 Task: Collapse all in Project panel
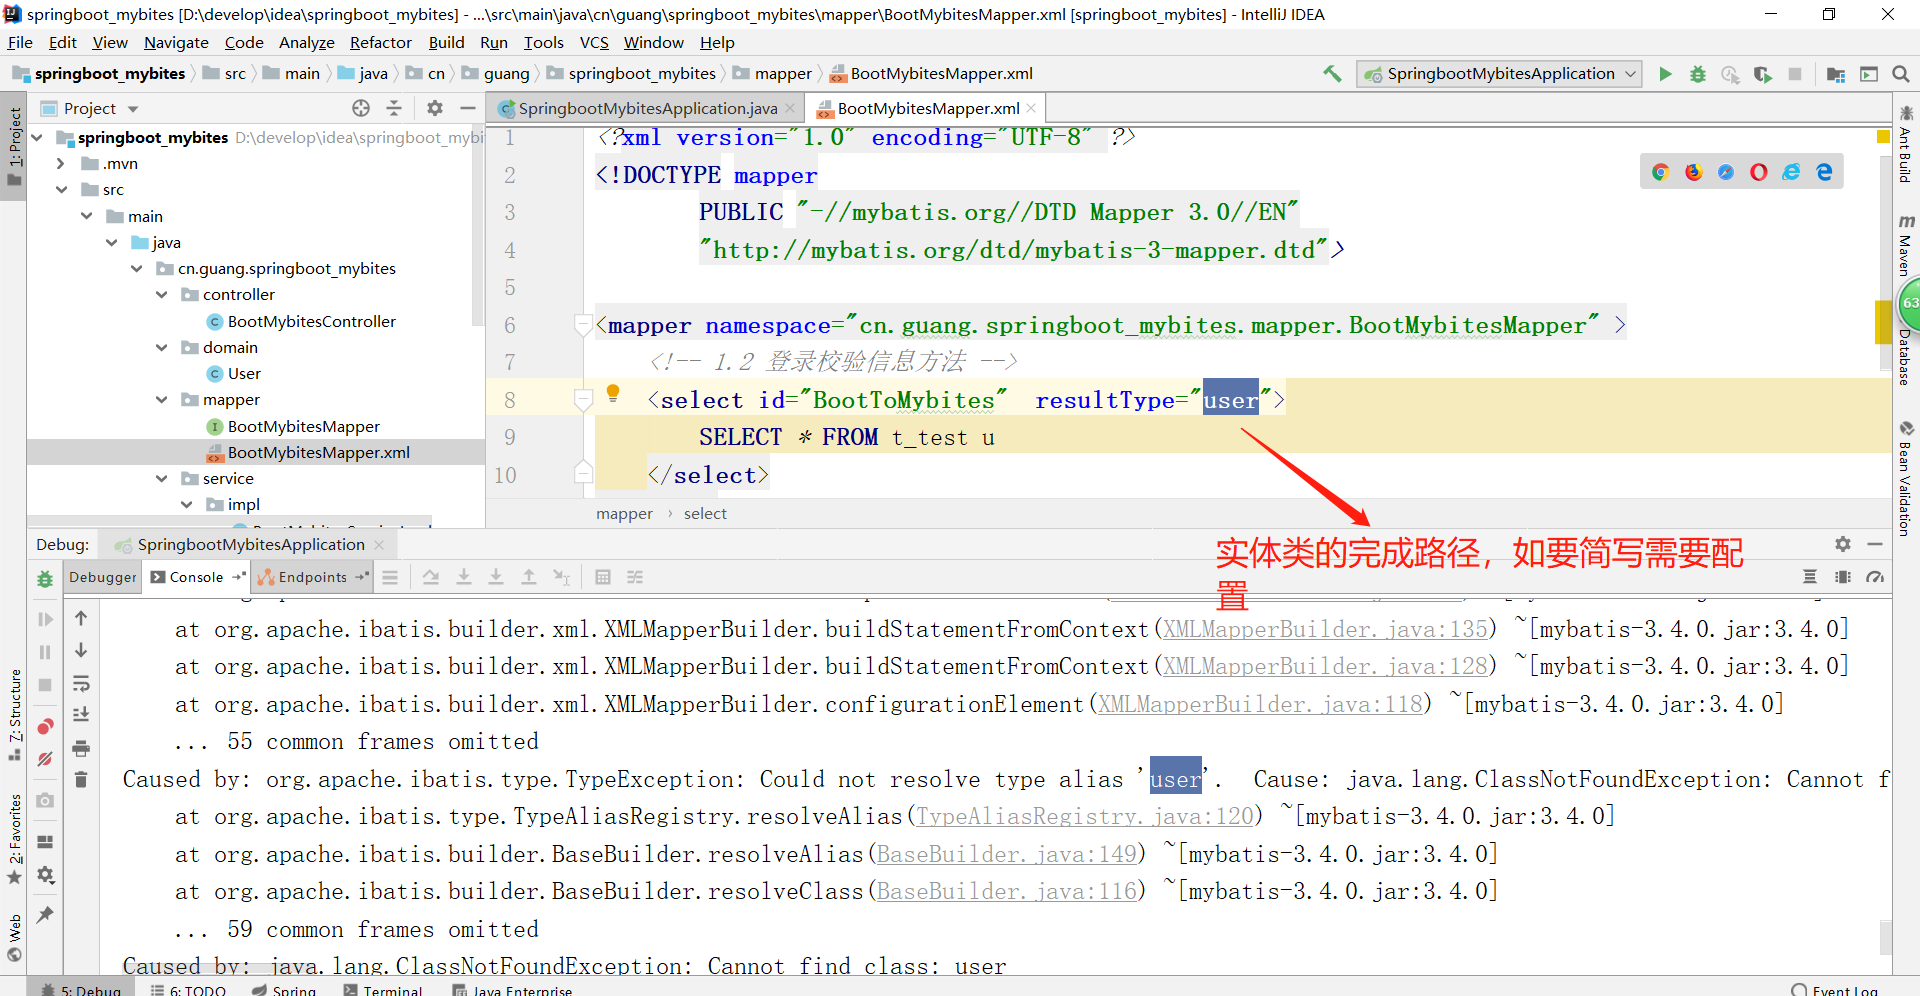point(394,108)
